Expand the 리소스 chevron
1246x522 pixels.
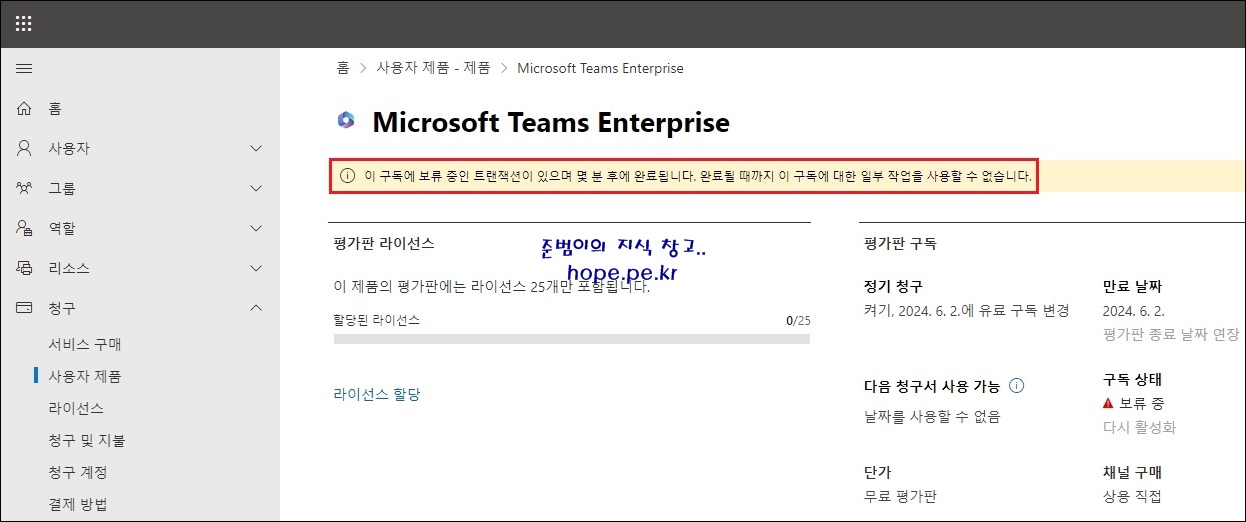tap(256, 268)
